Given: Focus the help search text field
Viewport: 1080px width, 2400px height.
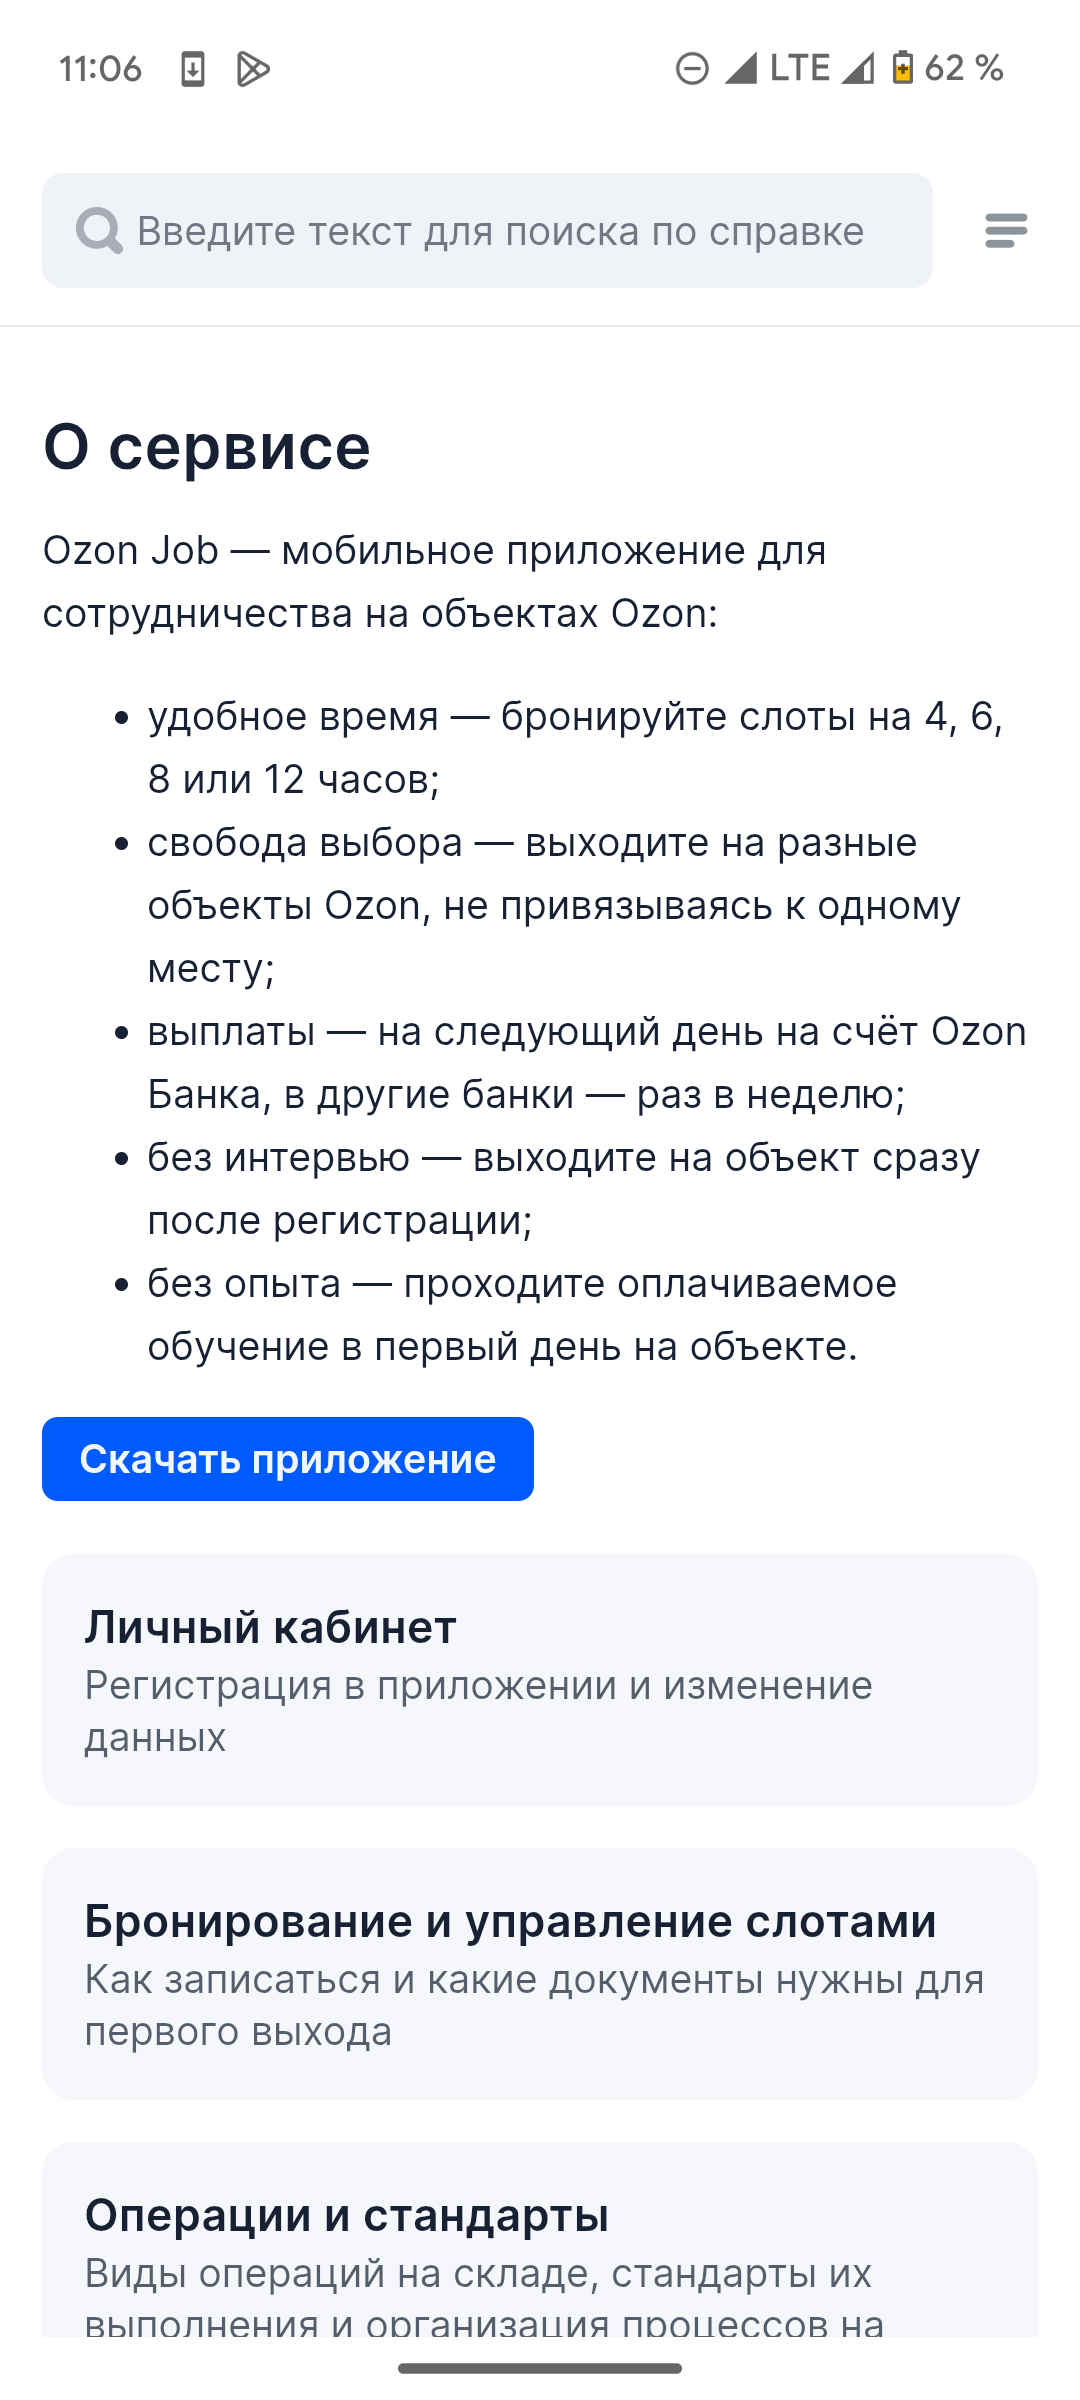Looking at the screenshot, I should 487,230.
